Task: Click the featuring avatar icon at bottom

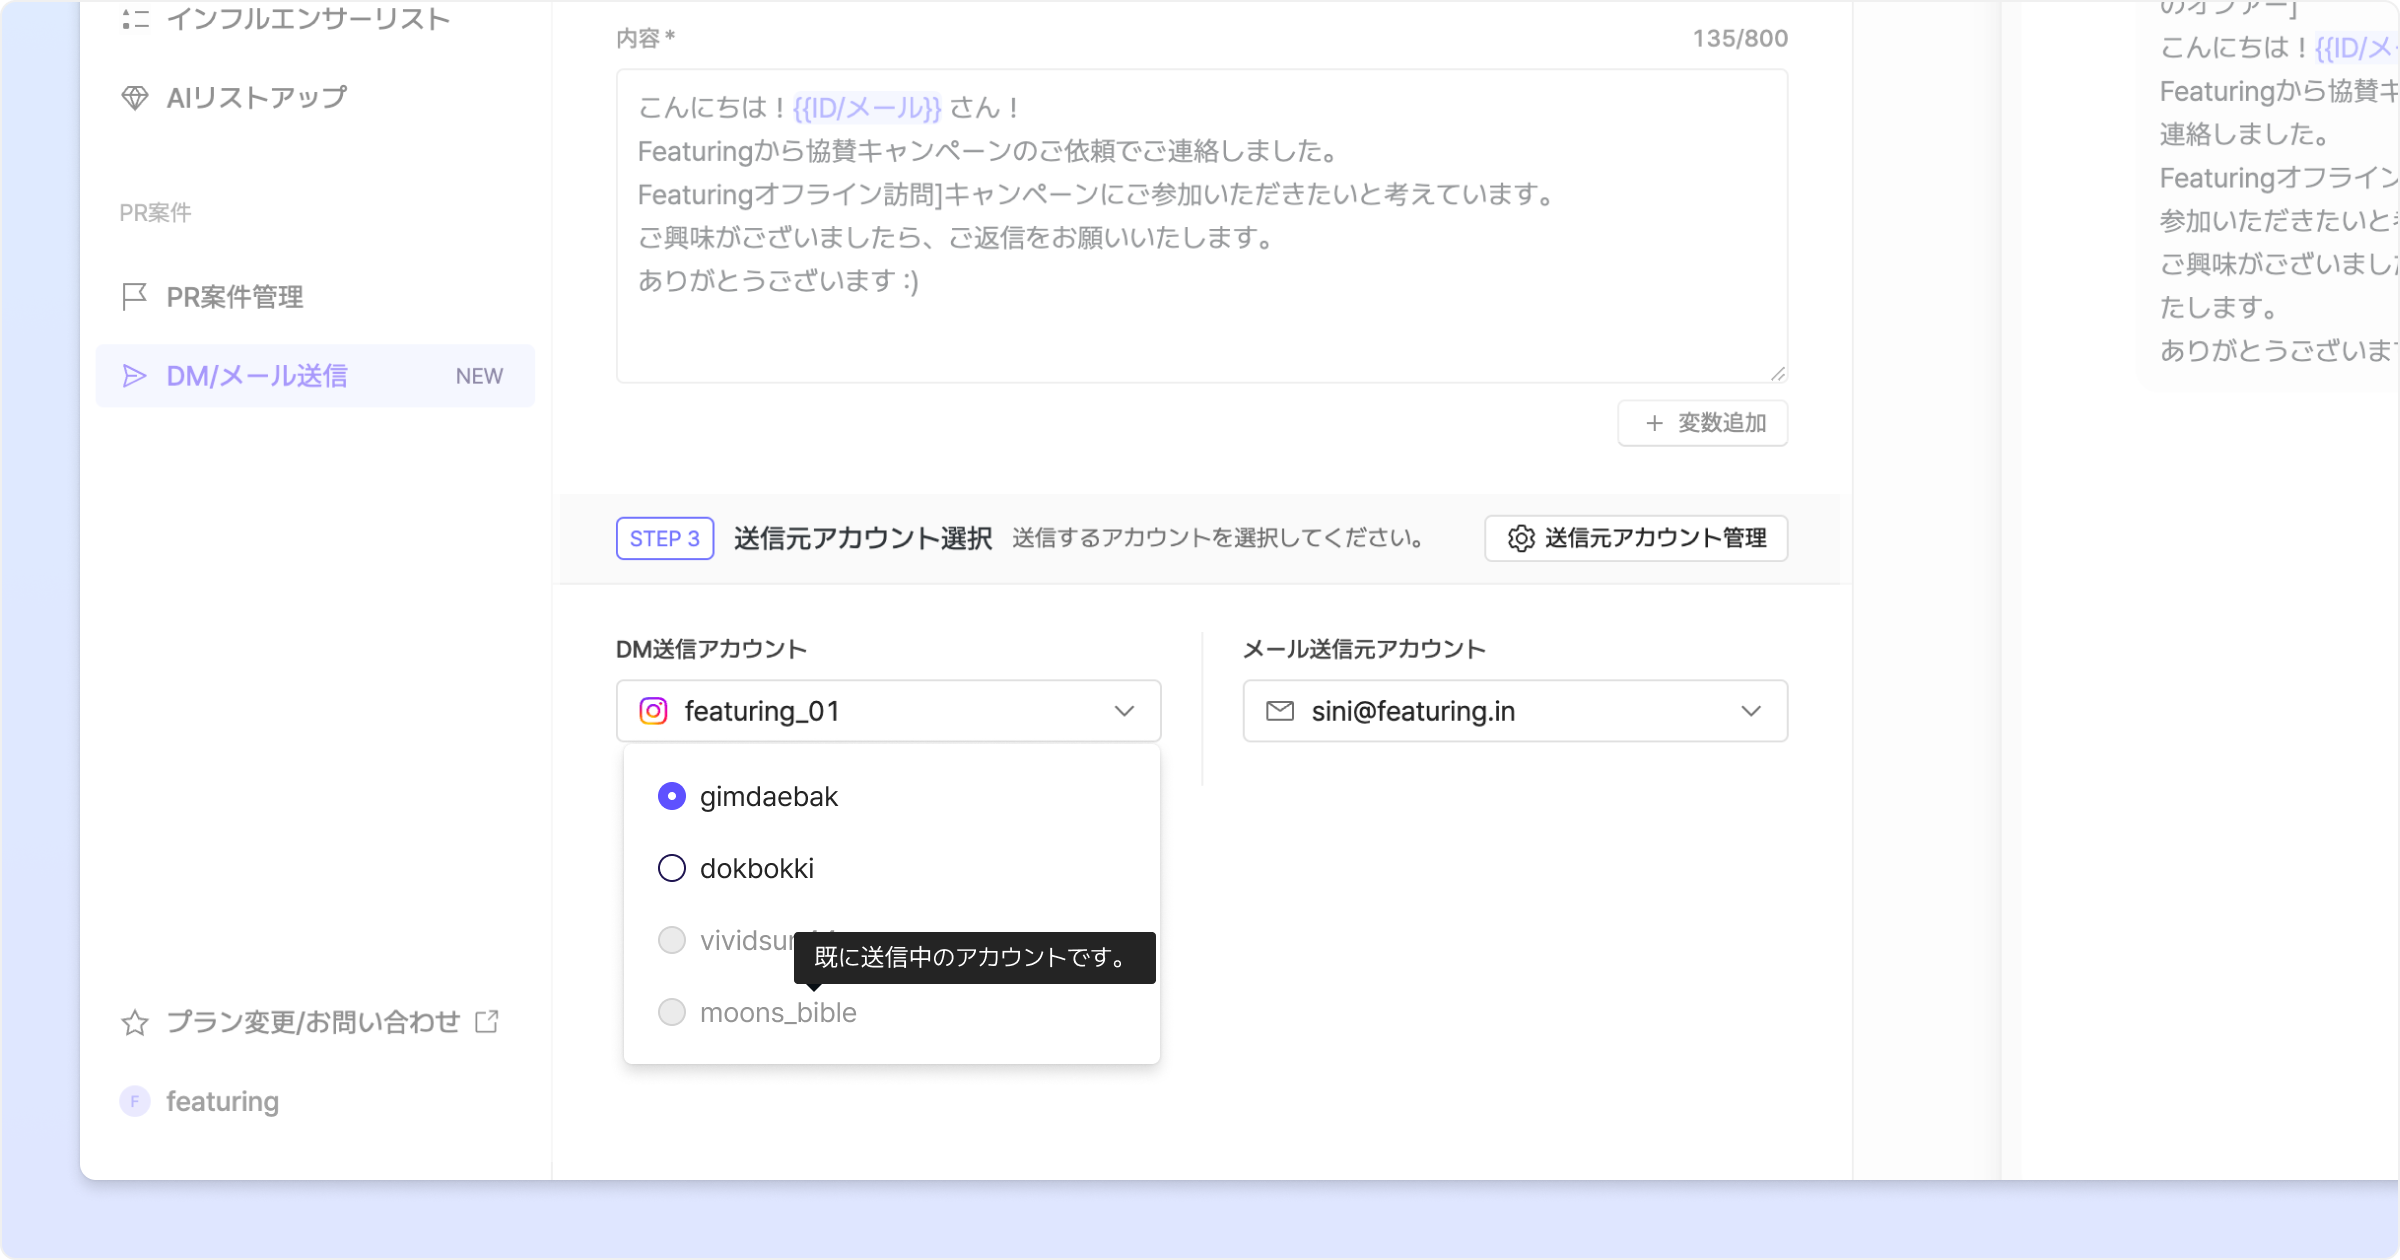Action: (x=135, y=1101)
